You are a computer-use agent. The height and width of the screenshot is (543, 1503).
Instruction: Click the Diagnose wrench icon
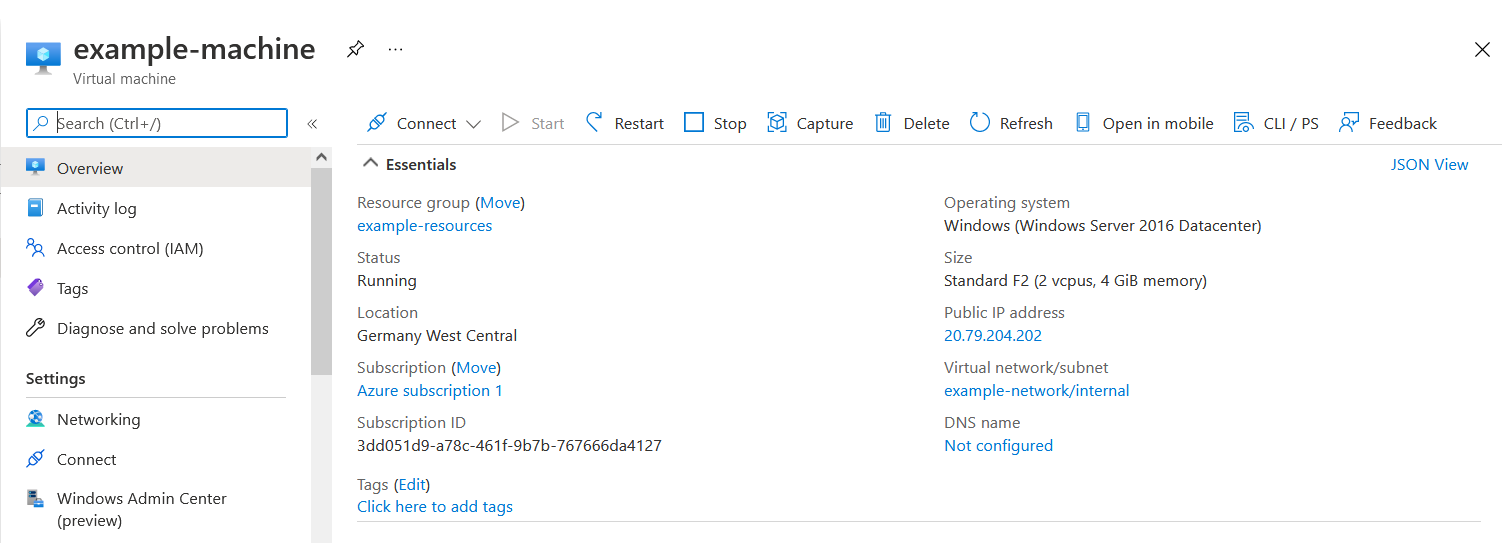click(36, 328)
